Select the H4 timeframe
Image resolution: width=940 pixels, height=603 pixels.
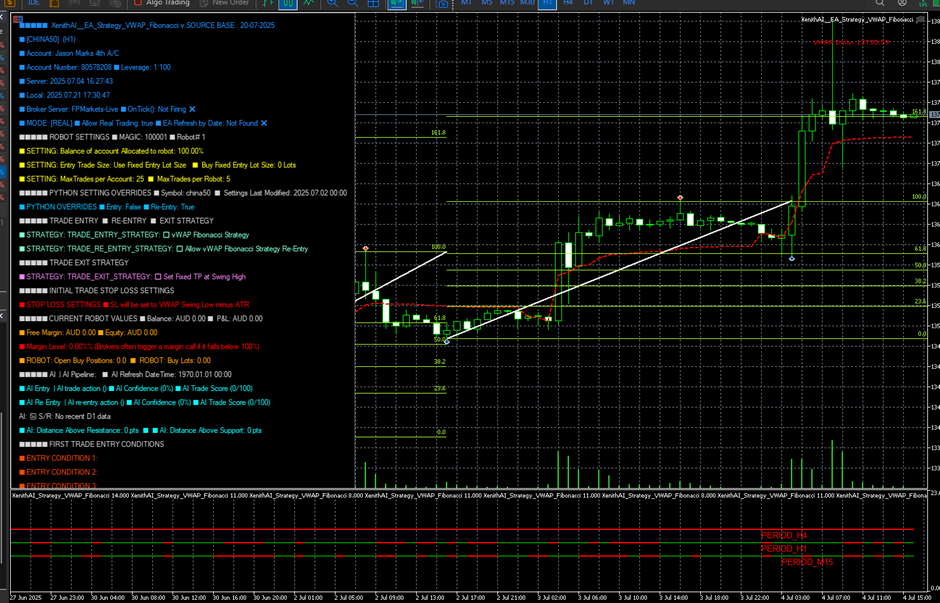tap(568, 2)
